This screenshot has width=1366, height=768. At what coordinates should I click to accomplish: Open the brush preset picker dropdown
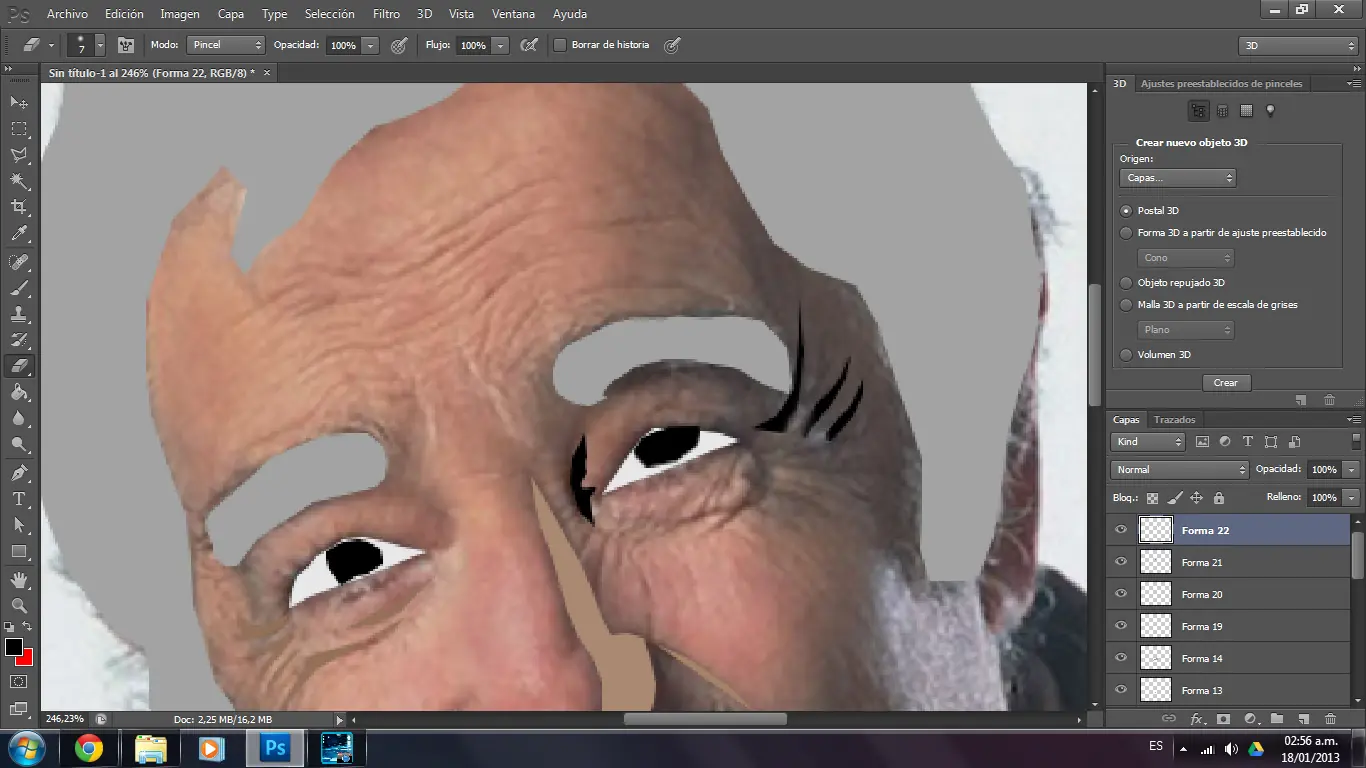[100, 45]
